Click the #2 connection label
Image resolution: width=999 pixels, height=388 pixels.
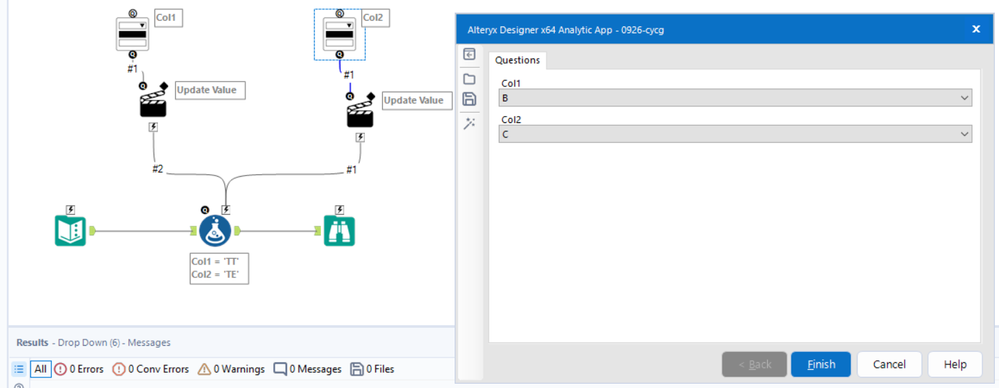pos(157,169)
